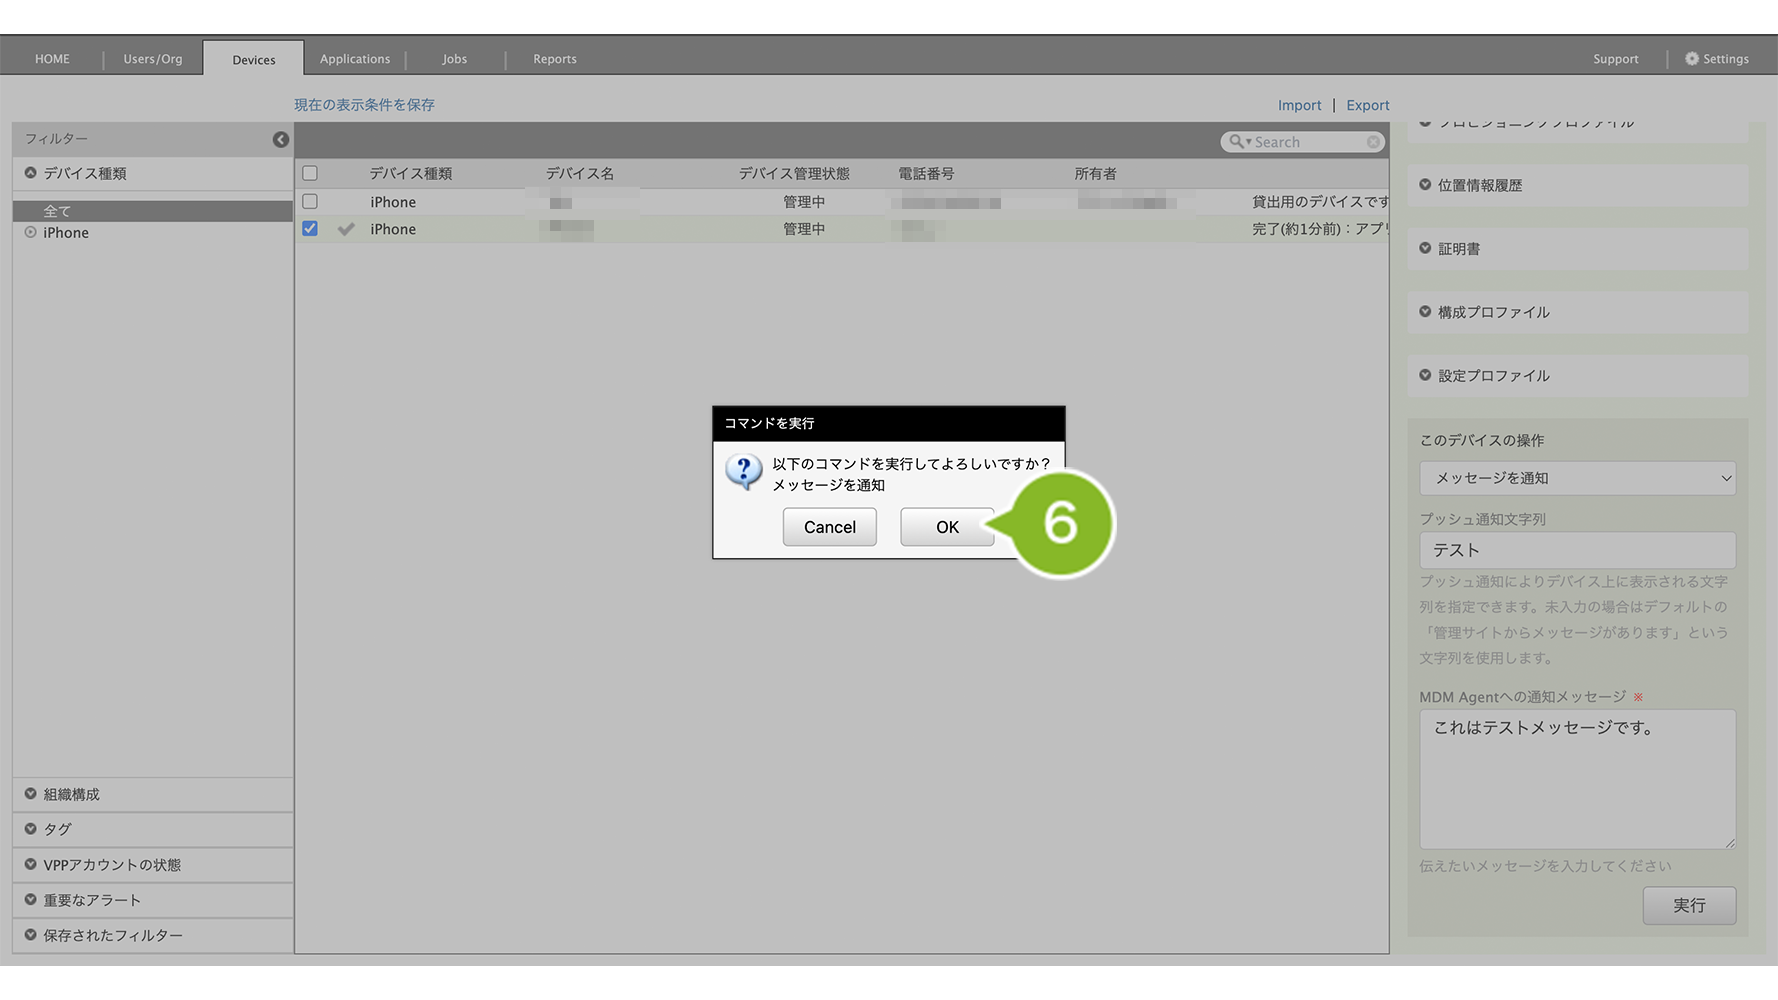Click the 実行 button
Image resolution: width=1778 pixels, height=1000 pixels.
(1689, 905)
